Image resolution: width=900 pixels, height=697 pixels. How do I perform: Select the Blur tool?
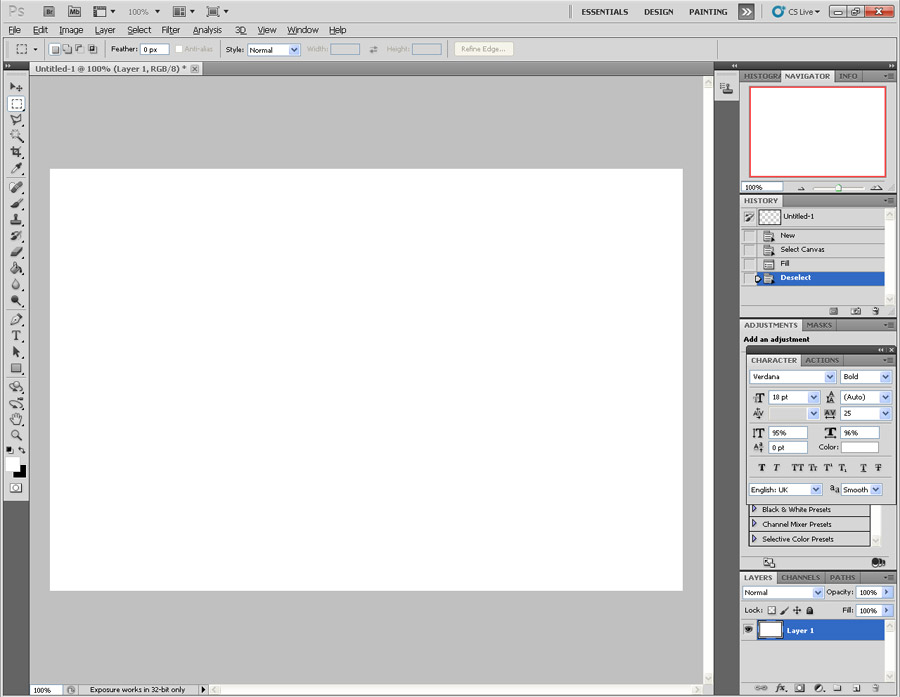pyautogui.click(x=16, y=284)
